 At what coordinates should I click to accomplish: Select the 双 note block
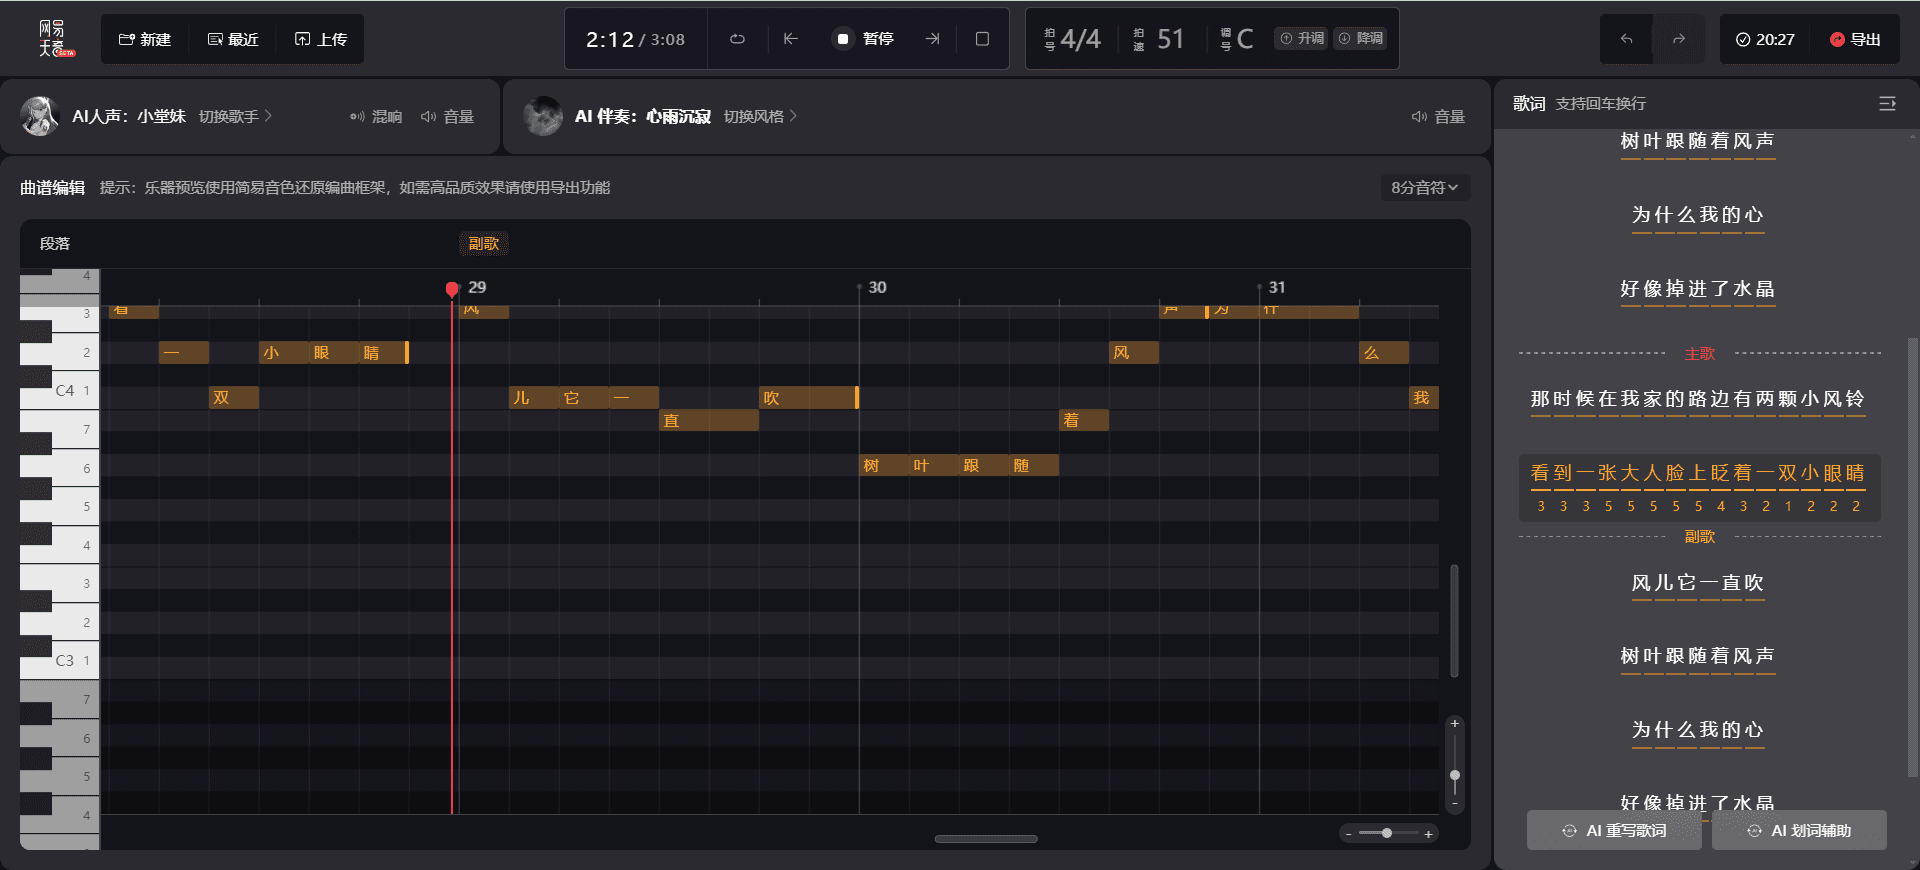(x=234, y=398)
